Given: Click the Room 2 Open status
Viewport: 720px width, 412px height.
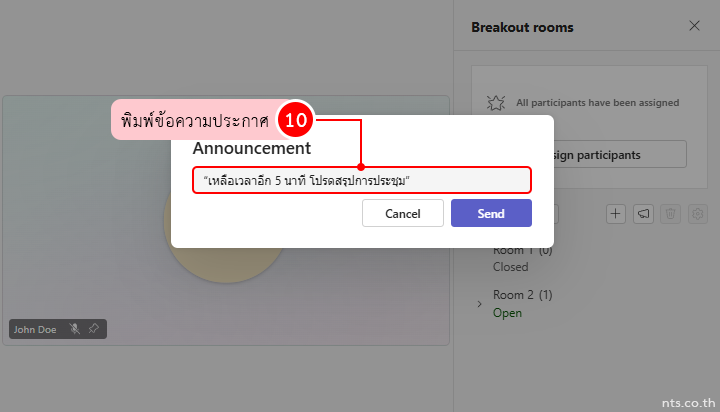Looking at the screenshot, I should point(507,313).
